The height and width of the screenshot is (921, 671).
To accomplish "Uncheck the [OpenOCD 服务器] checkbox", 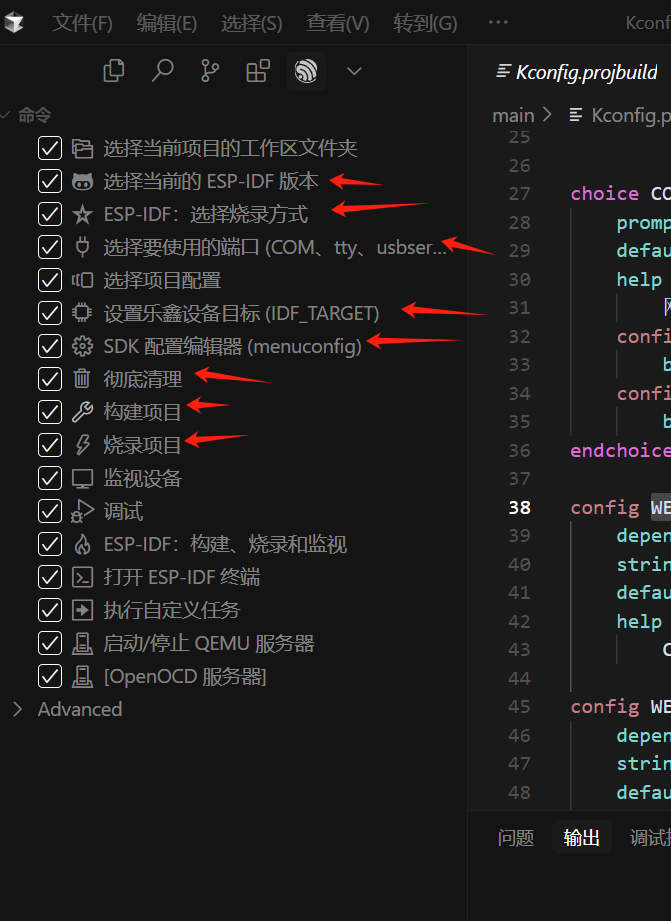I will point(50,676).
